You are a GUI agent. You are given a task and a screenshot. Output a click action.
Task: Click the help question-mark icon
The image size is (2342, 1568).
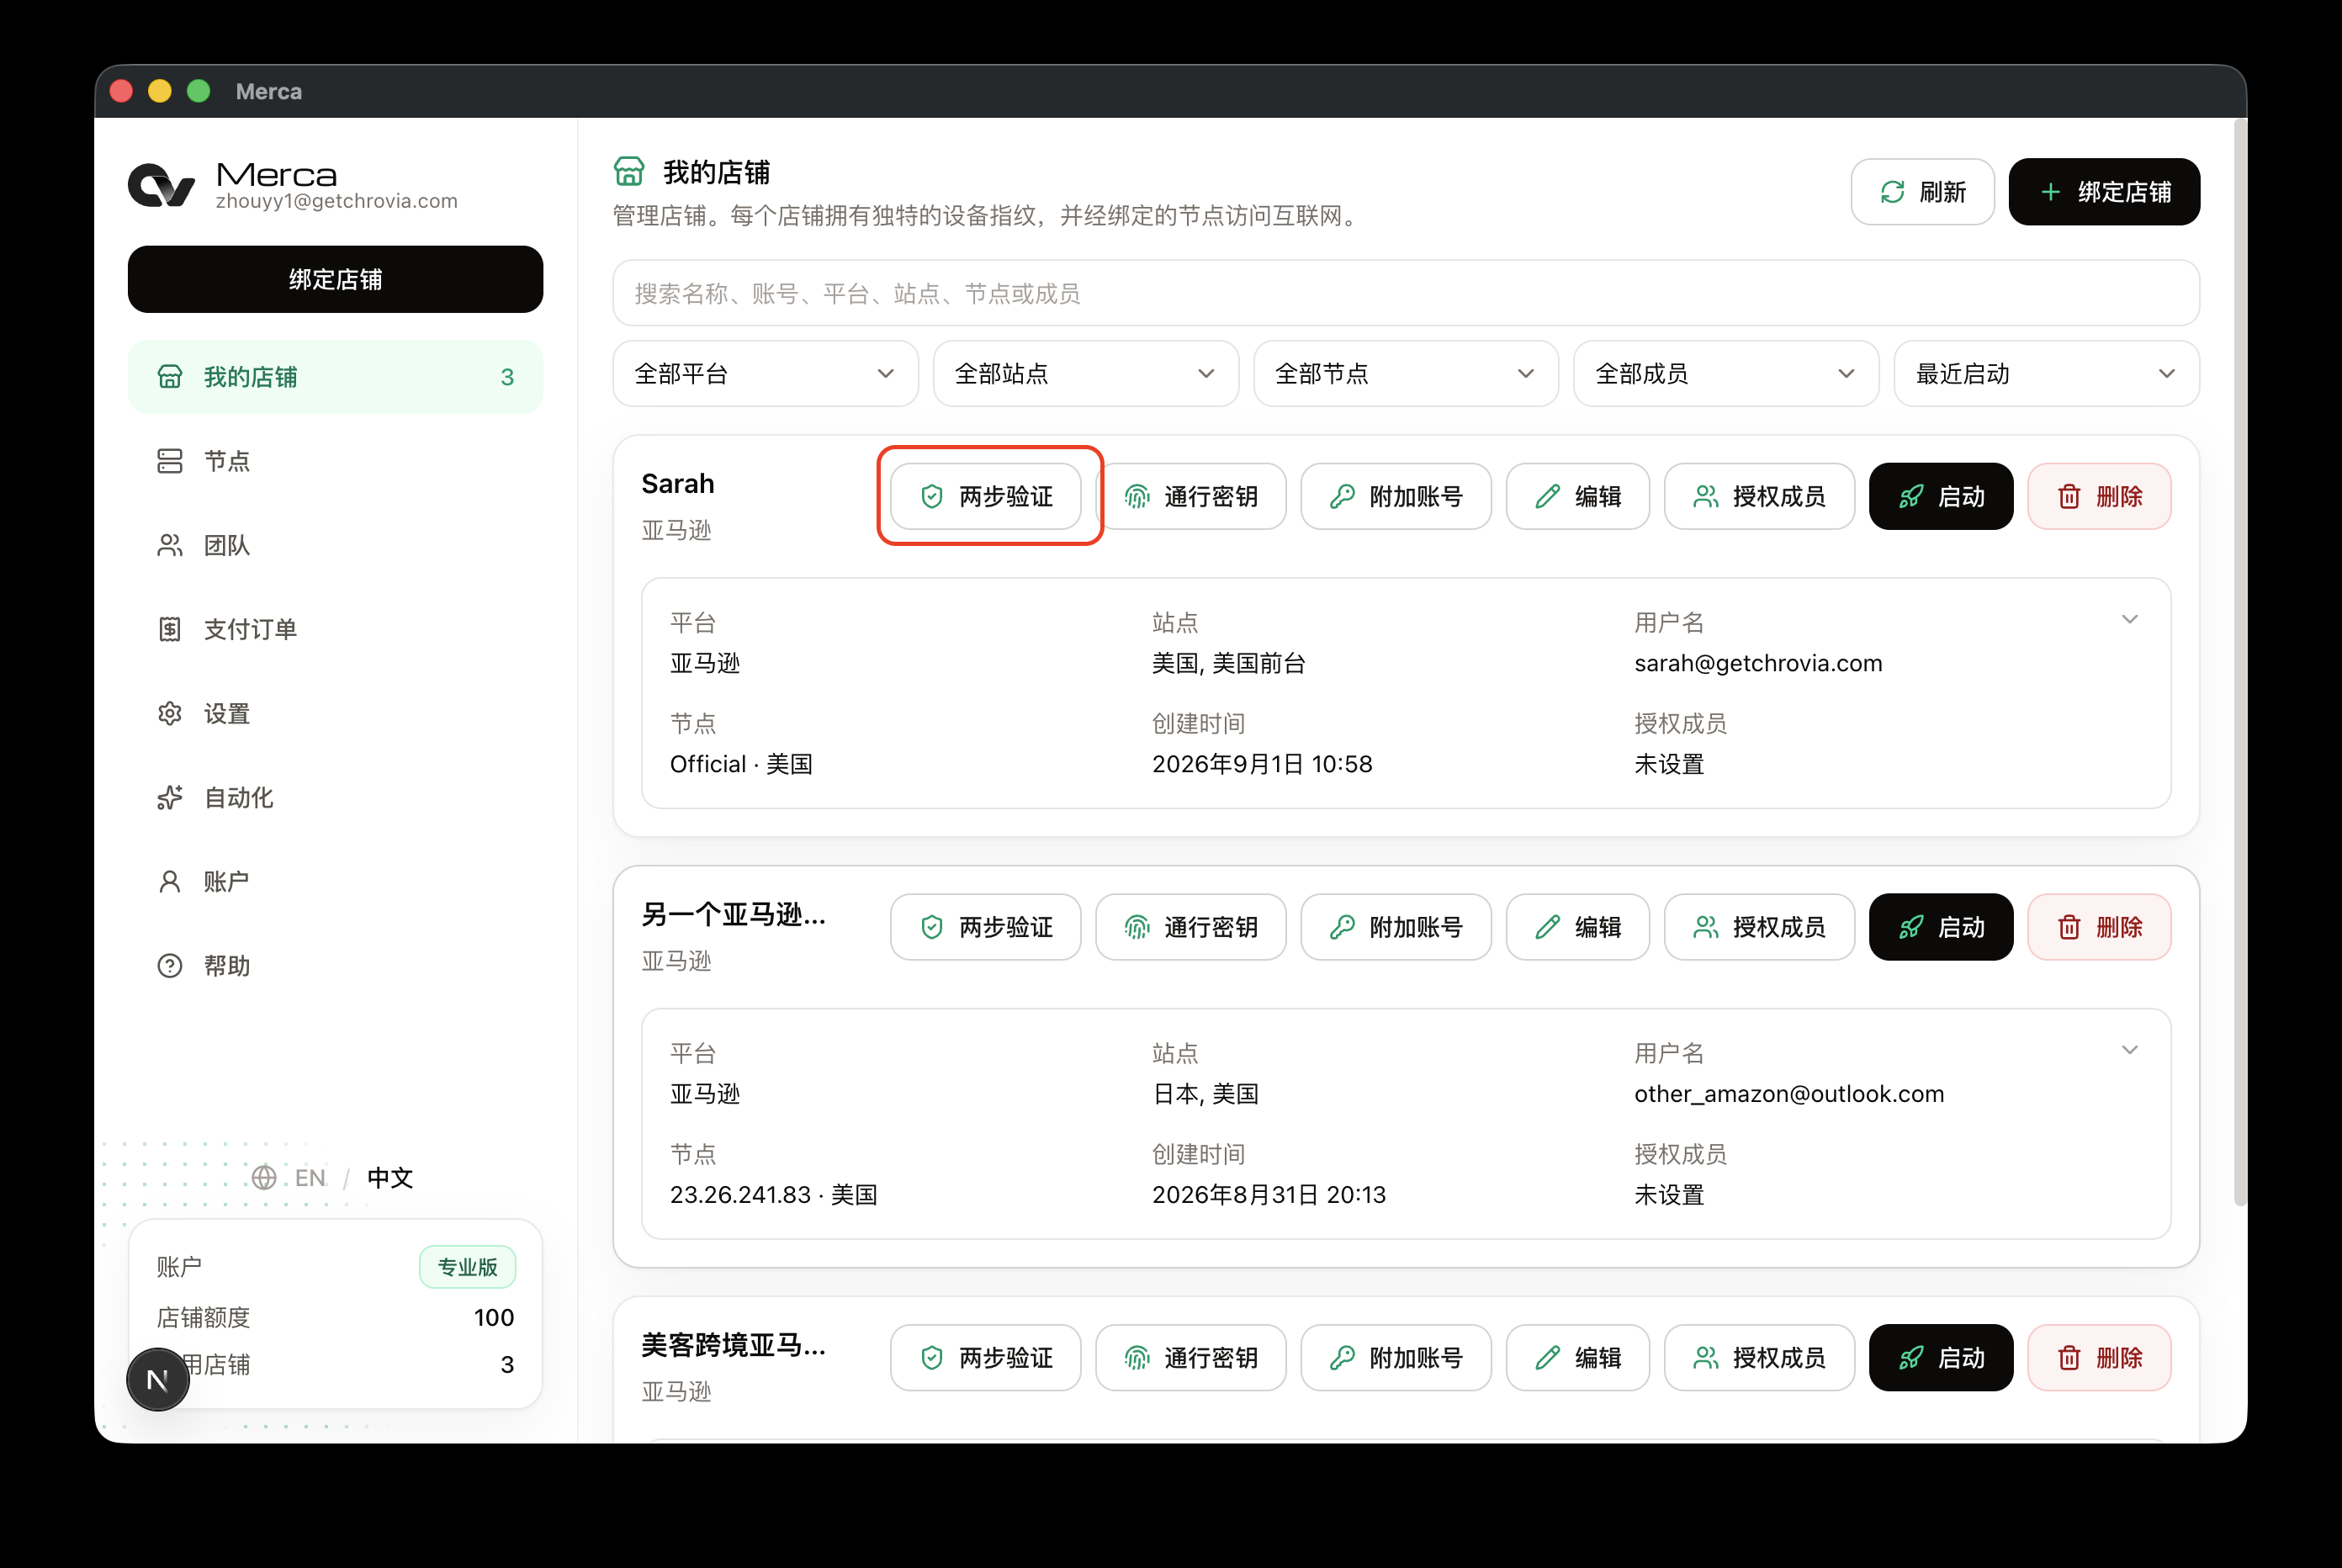(170, 965)
